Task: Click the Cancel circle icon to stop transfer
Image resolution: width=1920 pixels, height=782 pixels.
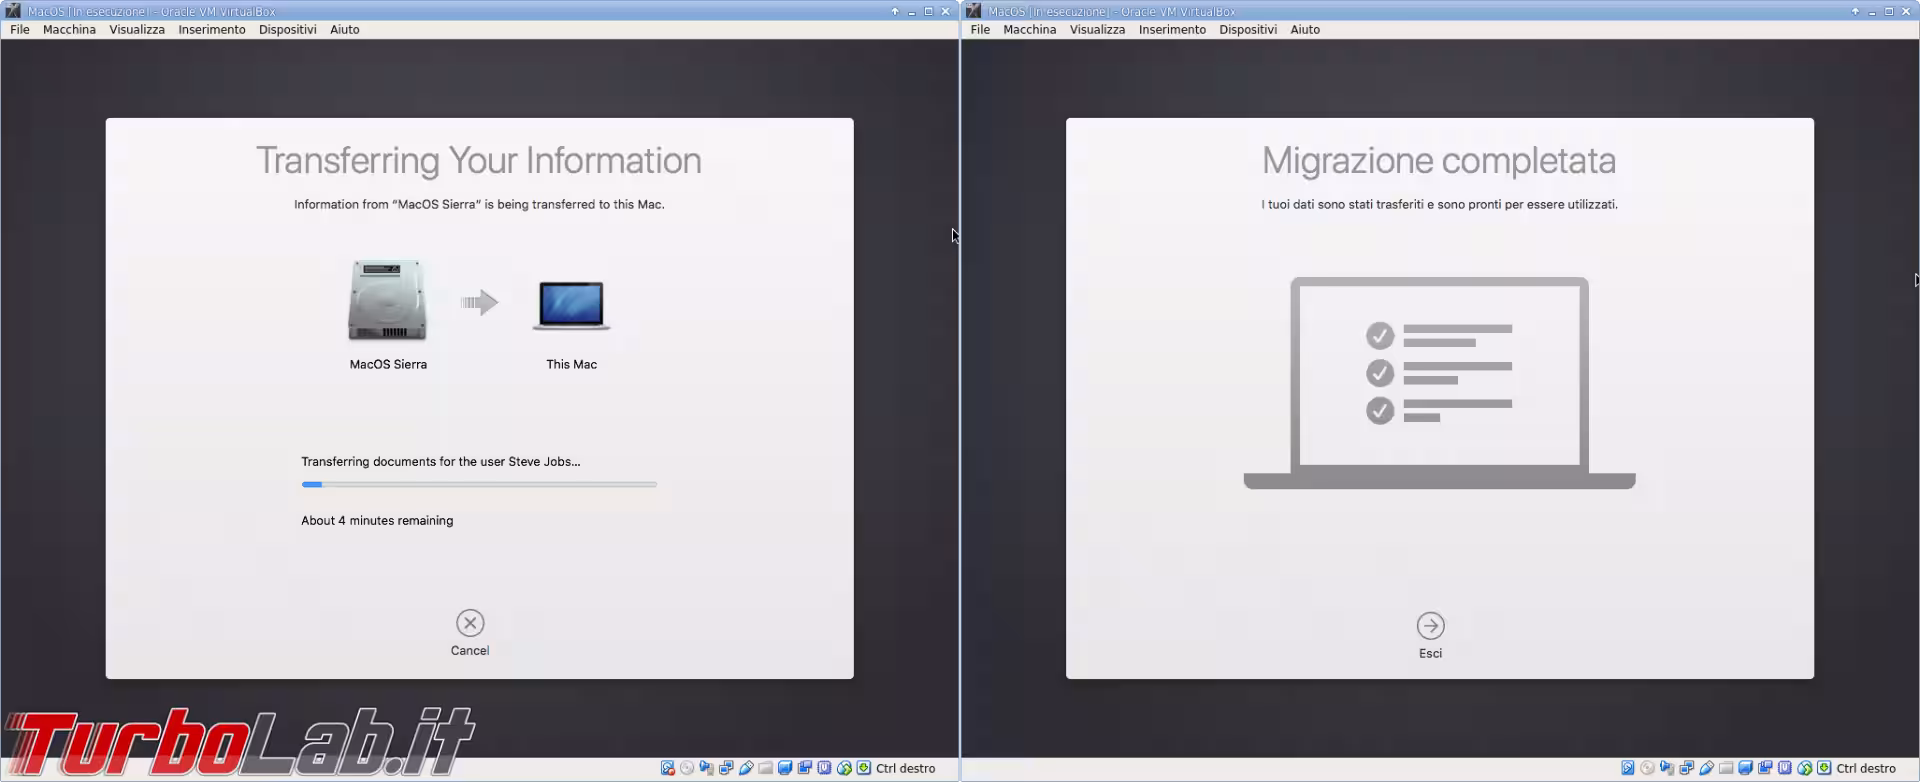Action: point(470,623)
